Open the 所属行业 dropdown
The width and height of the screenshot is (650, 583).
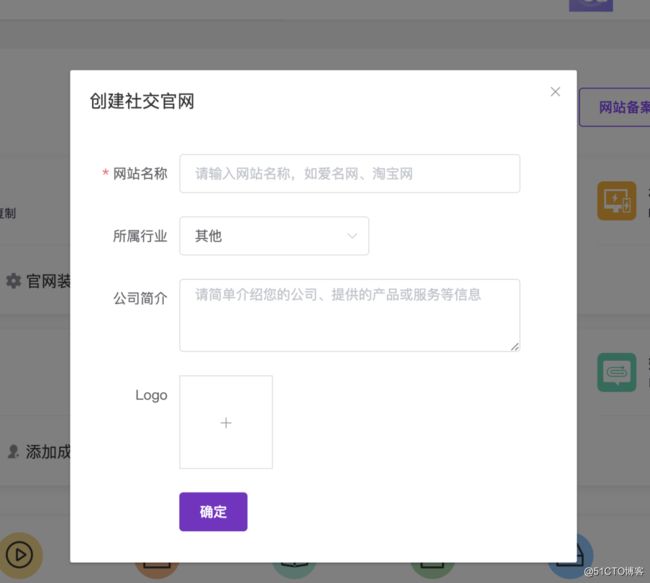(273, 236)
